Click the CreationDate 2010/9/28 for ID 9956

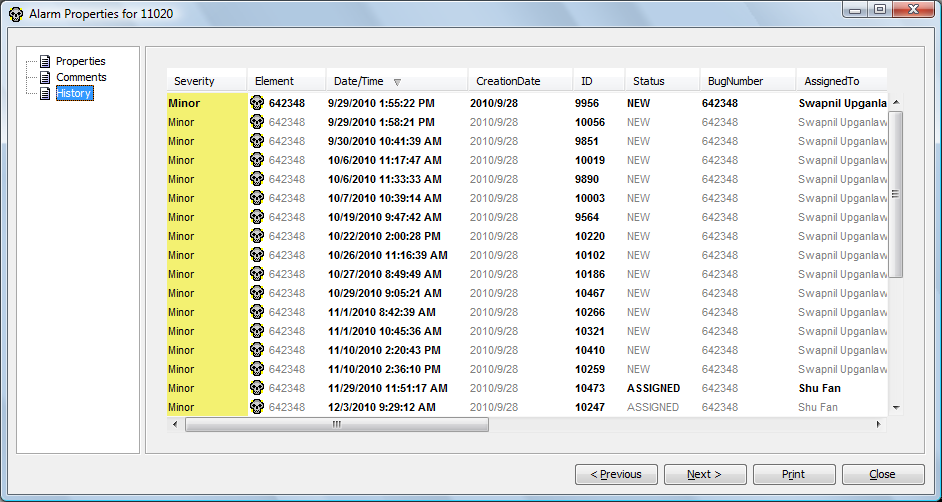point(494,103)
